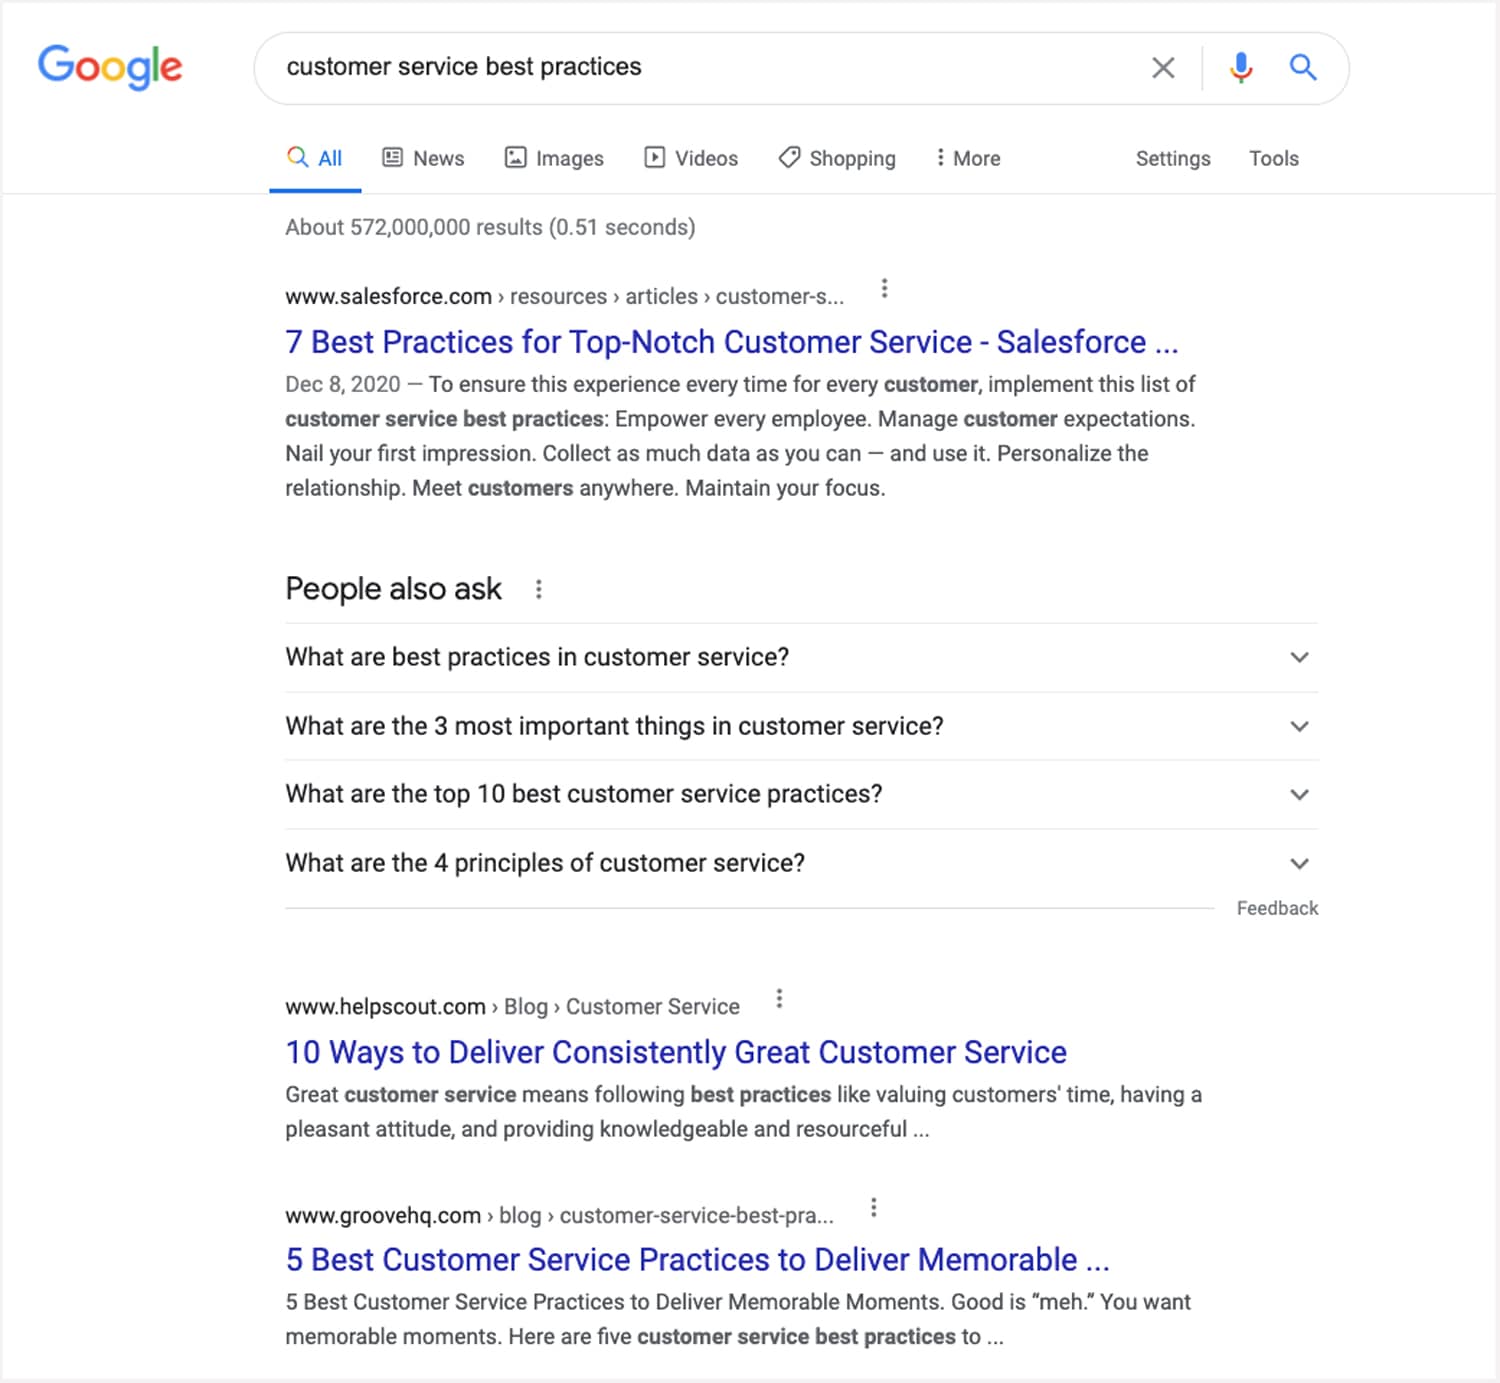This screenshot has width=1500, height=1383.
Task: Clear the search box with the X icon
Action: pos(1163,68)
